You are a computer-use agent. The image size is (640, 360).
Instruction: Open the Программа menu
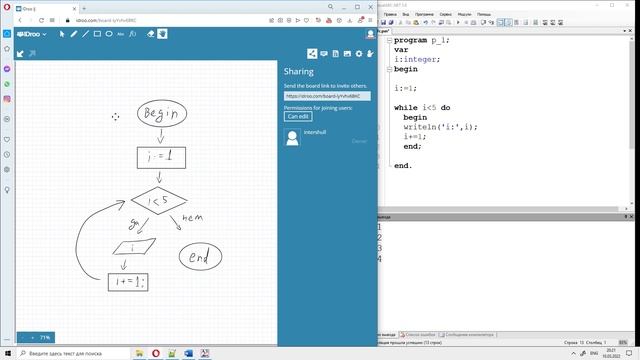tap(424, 14)
